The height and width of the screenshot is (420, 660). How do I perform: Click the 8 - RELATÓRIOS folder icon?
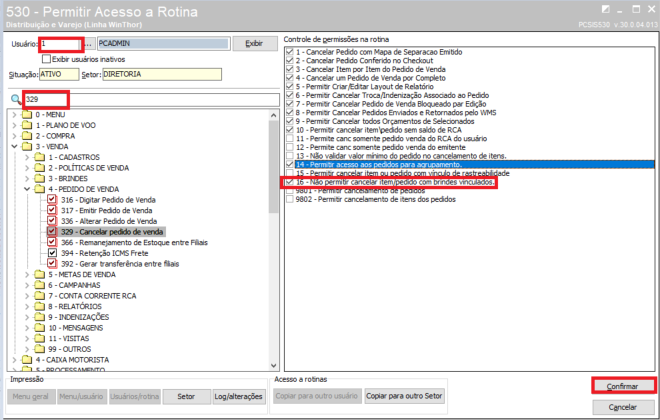[40, 306]
